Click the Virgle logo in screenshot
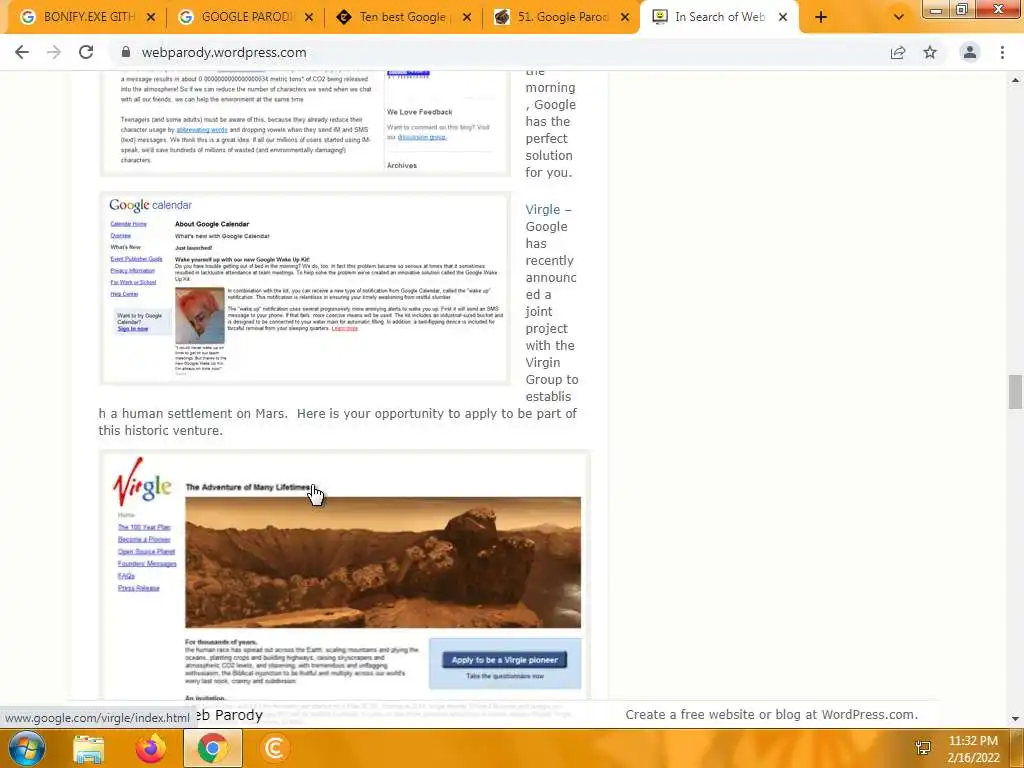Screen dimensions: 1024x768 tap(142, 482)
